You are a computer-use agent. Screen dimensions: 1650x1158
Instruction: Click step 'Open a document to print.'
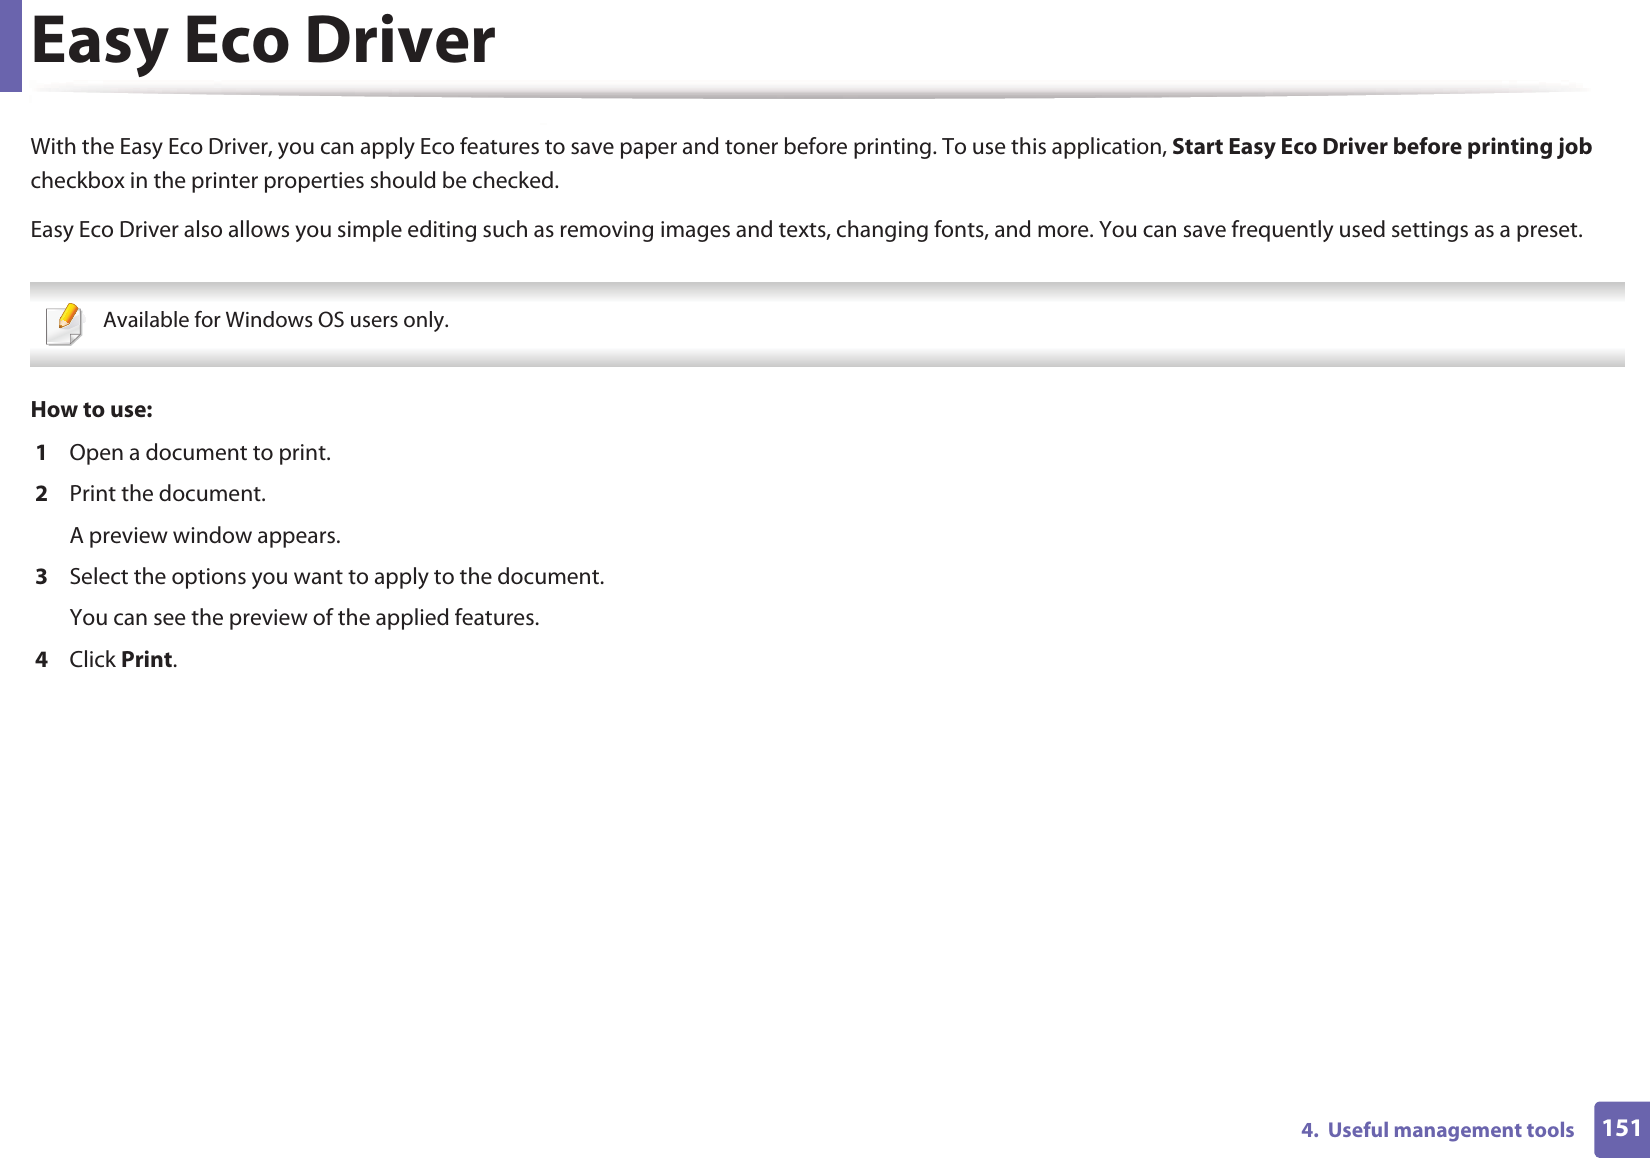[x=200, y=453]
